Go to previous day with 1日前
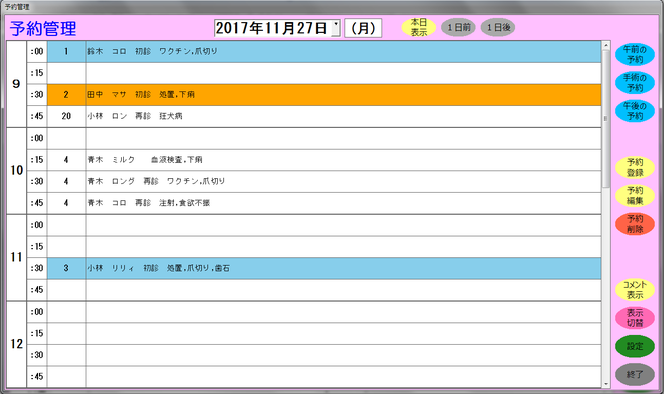Image resolution: width=664 pixels, height=394 pixels. [x=459, y=28]
